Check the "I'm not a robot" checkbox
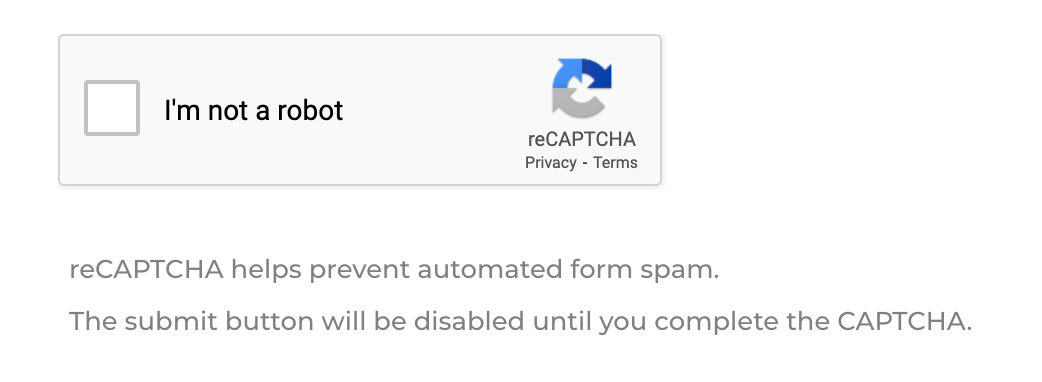The image size is (1042, 382). (x=112, y=108)
